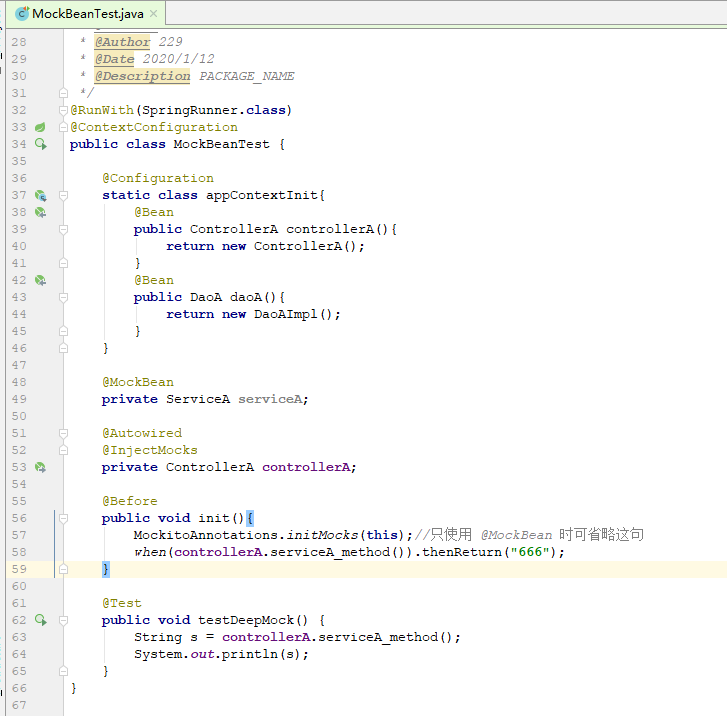Screen dimensions: 727x716
Task: Place cursor at closing brace on line 66
Action: click(x=74, y=688)
